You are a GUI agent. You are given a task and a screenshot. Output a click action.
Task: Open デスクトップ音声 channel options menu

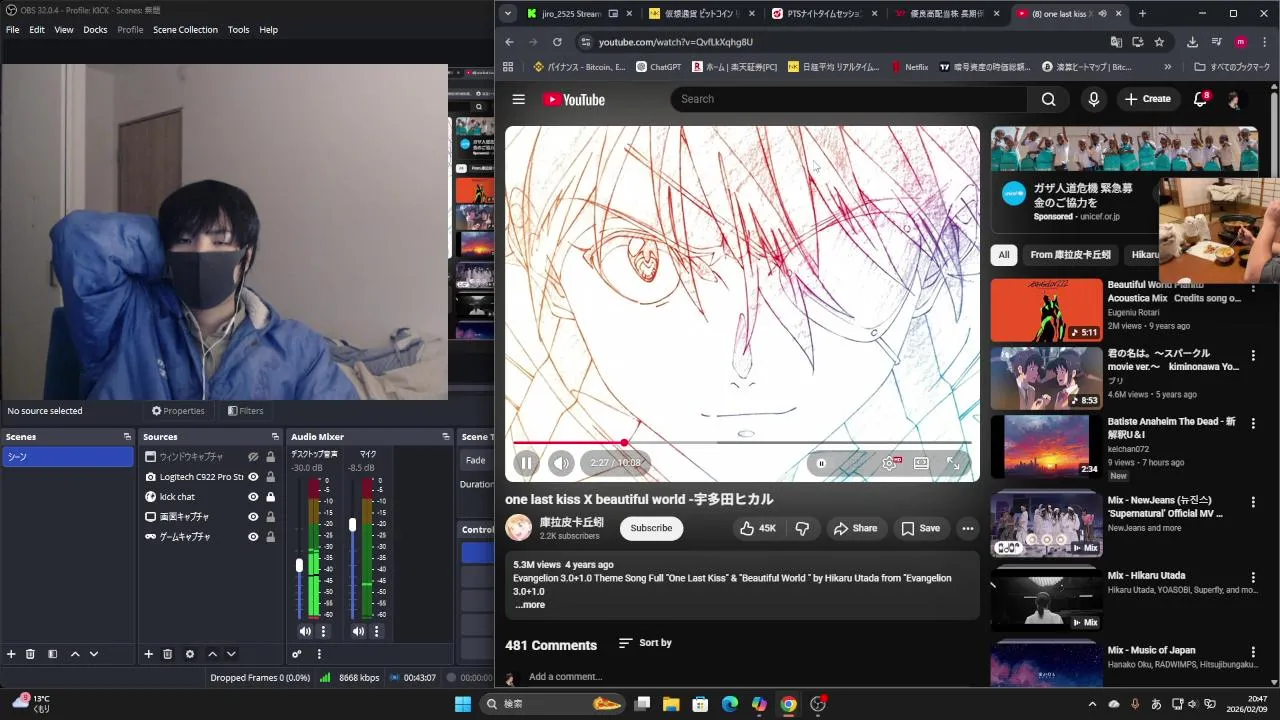(x=323, y=631)
